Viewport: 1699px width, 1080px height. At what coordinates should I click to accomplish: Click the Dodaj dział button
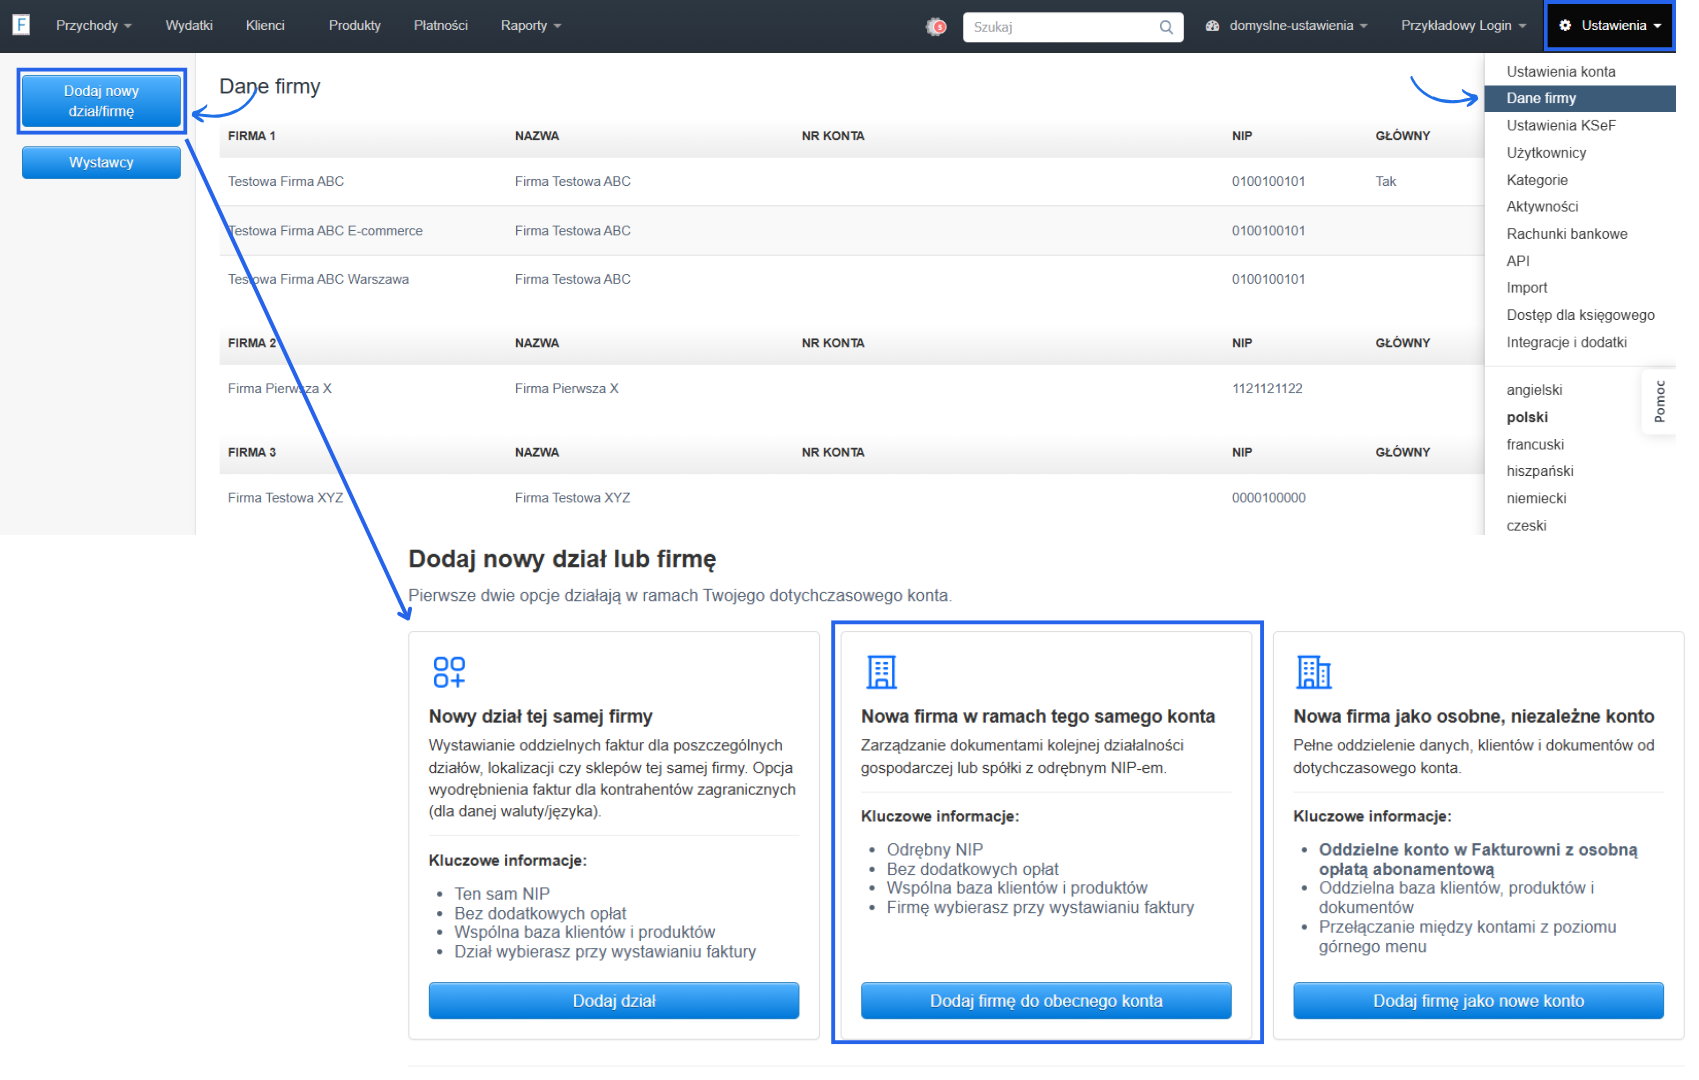[x=614, y=1001]
